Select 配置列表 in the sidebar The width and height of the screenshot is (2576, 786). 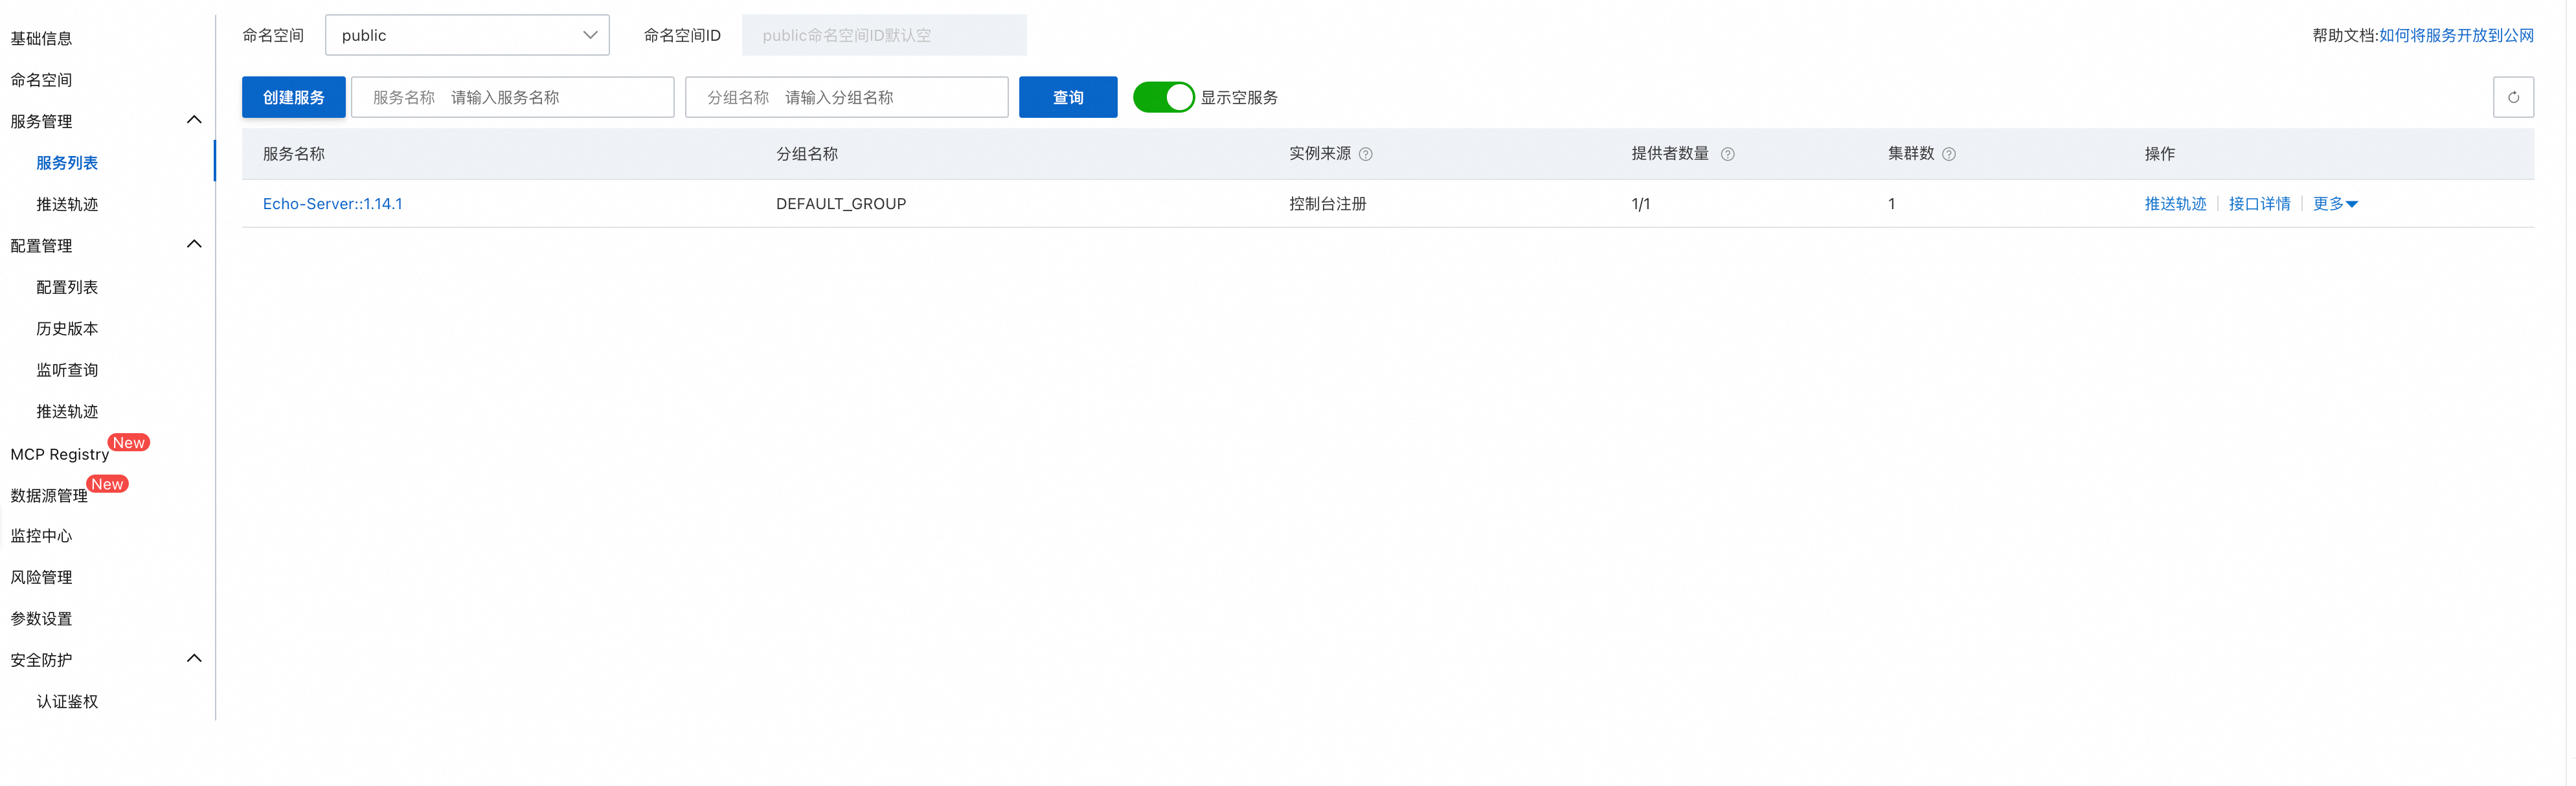click(x=67, y=288)
